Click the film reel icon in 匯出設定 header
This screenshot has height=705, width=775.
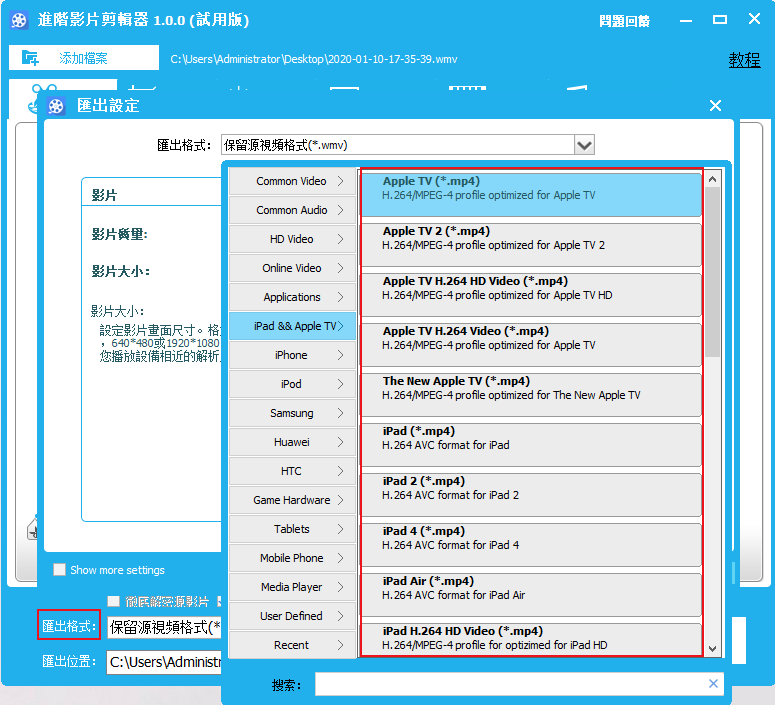(x=56, y=106)
